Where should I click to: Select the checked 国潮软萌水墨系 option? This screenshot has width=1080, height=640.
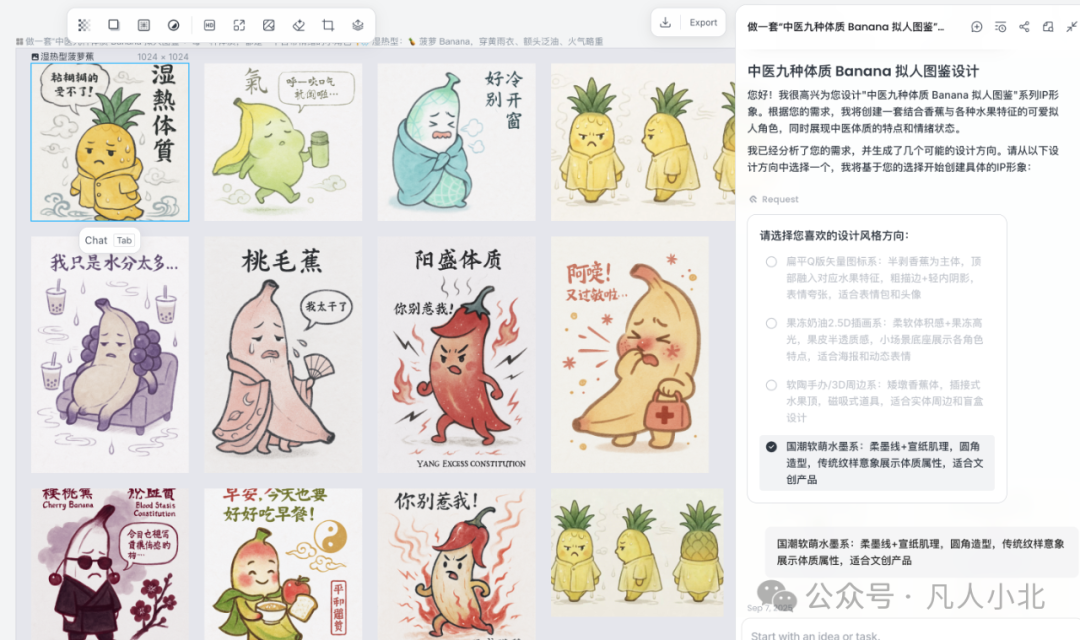877,463
